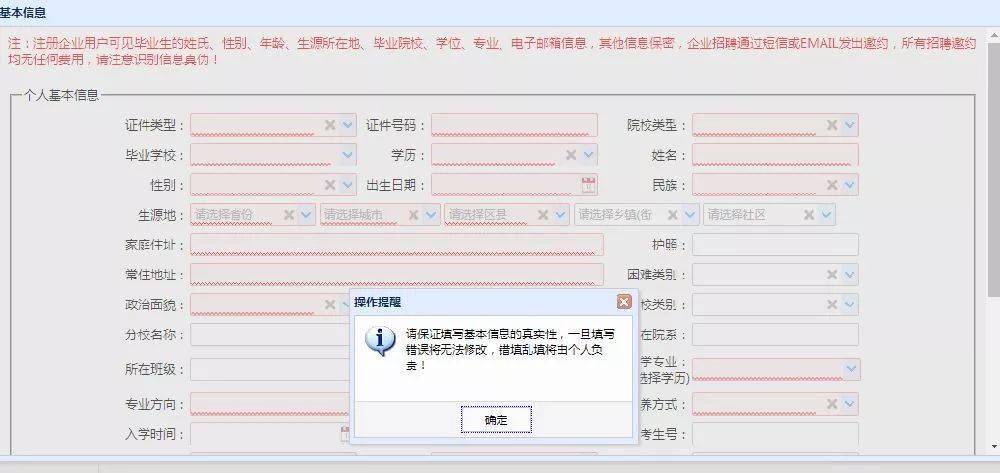
Task: Clear the 院校类型 field using its X icon
Action: (x=831, y=125)
